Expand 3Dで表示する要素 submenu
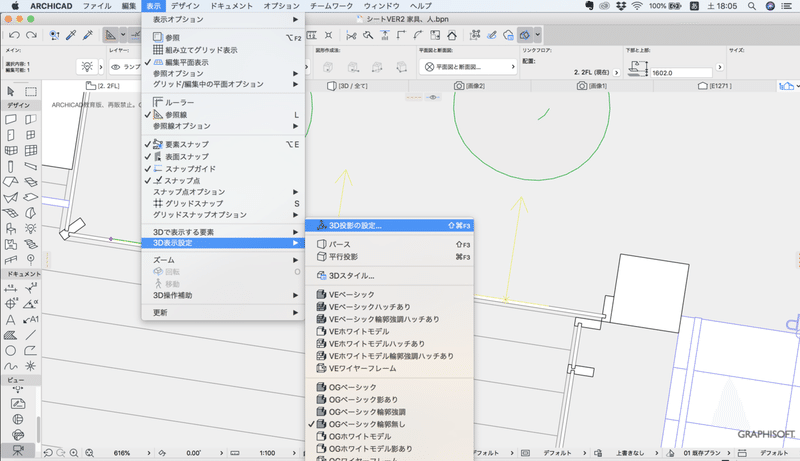Image resolution: width=800 pixels, height=461 pixels. (223, 232)
